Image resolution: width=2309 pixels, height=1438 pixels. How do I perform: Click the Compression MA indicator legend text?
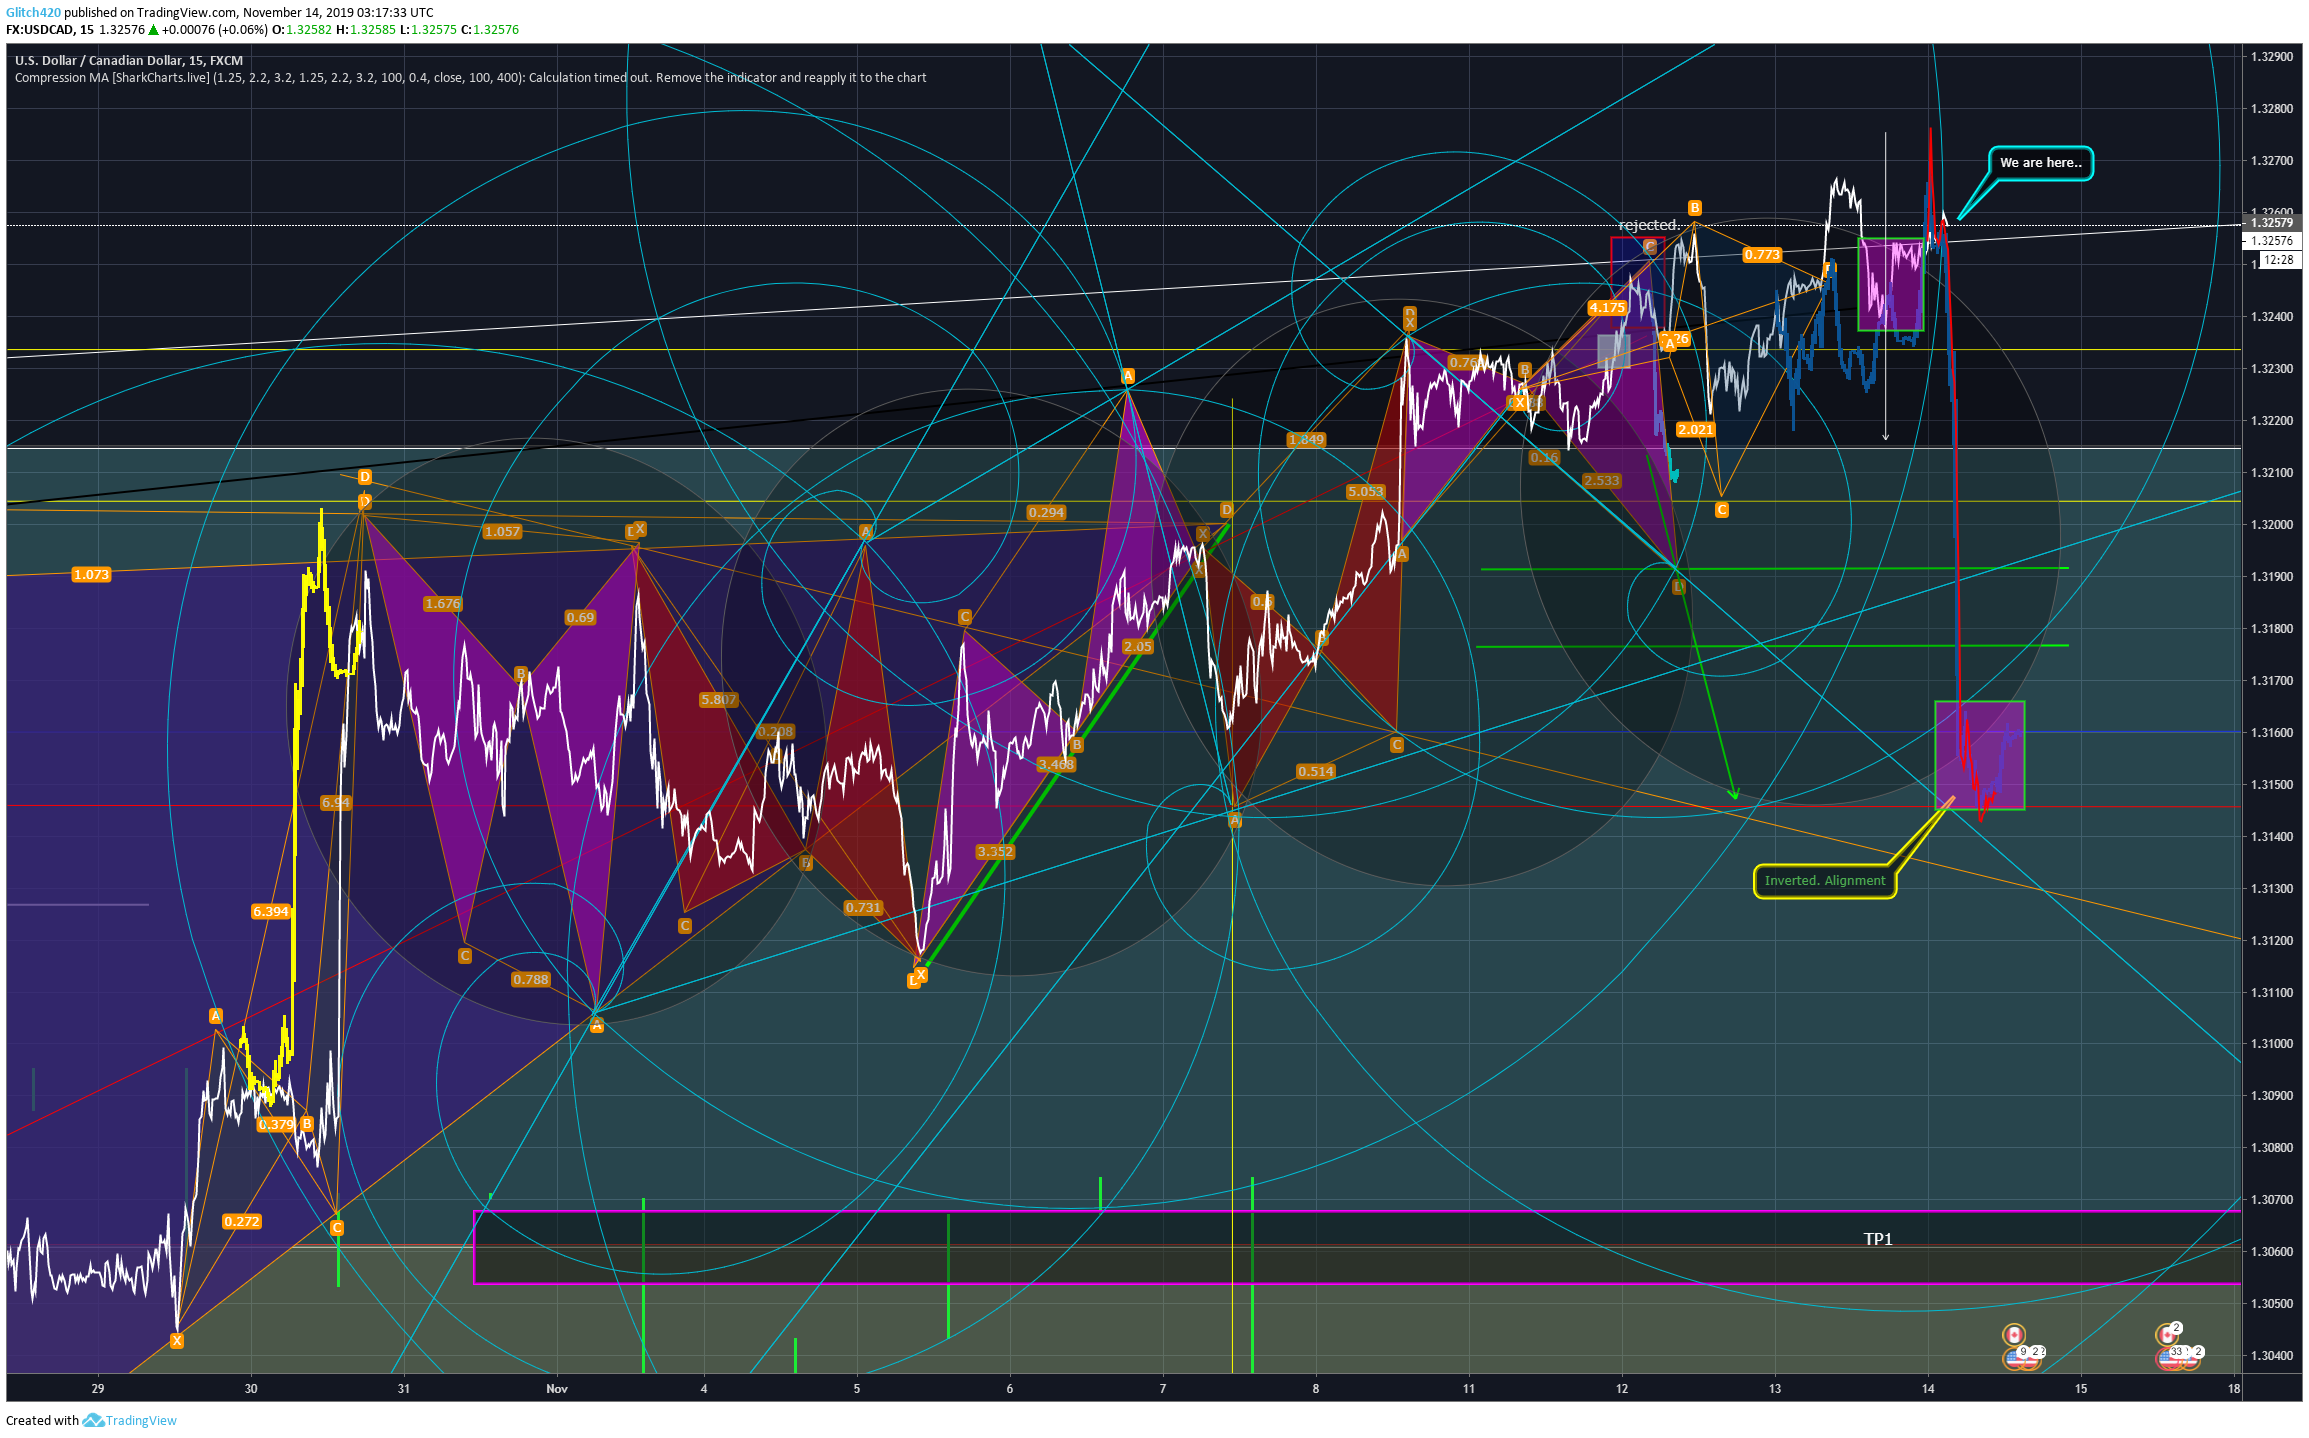pos(470,77)
